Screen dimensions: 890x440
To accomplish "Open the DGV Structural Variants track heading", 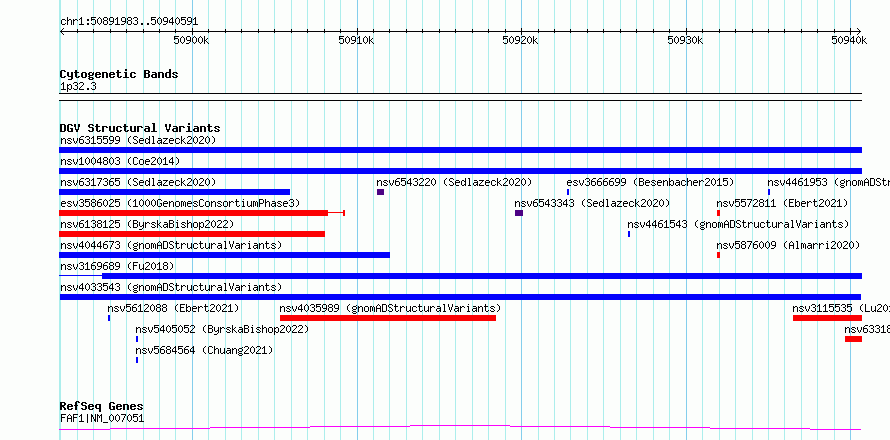I will pyautogui.click(x=140, y=128).
